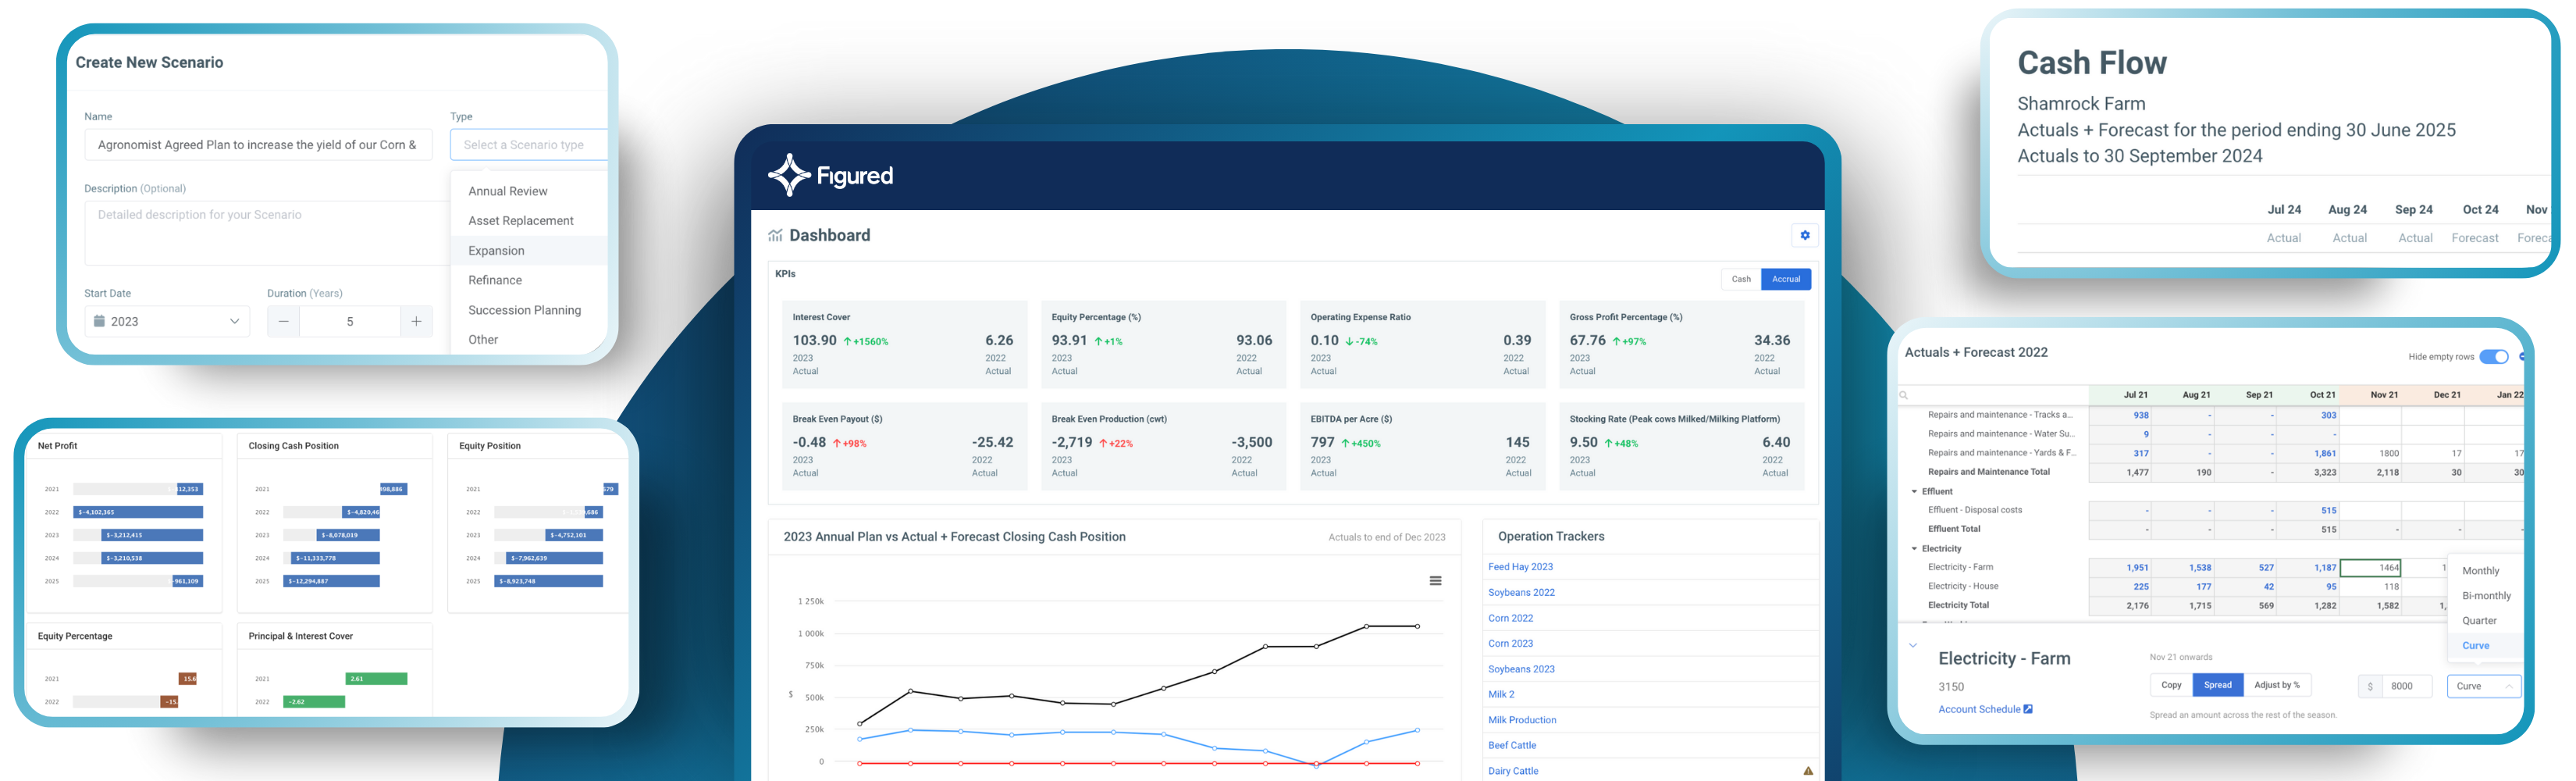Screen dimensions: 2576x781
Task: Click the Electricity - House row label
Action: (1962, 586)
